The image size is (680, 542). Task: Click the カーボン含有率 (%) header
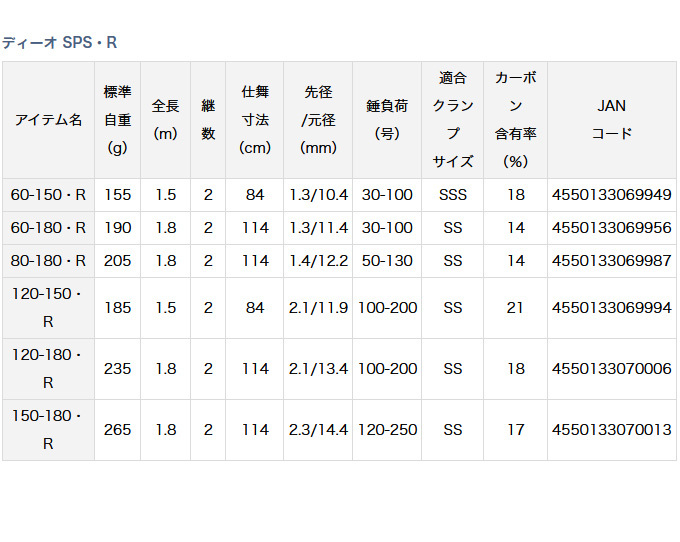coord(515,120)
